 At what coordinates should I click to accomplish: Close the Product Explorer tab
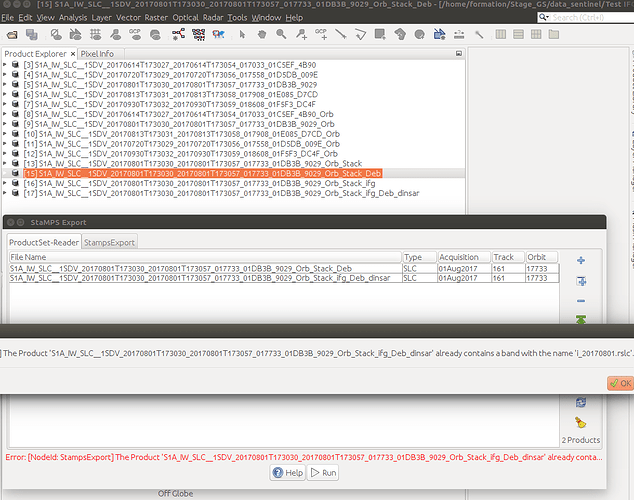tap(73, 54)
